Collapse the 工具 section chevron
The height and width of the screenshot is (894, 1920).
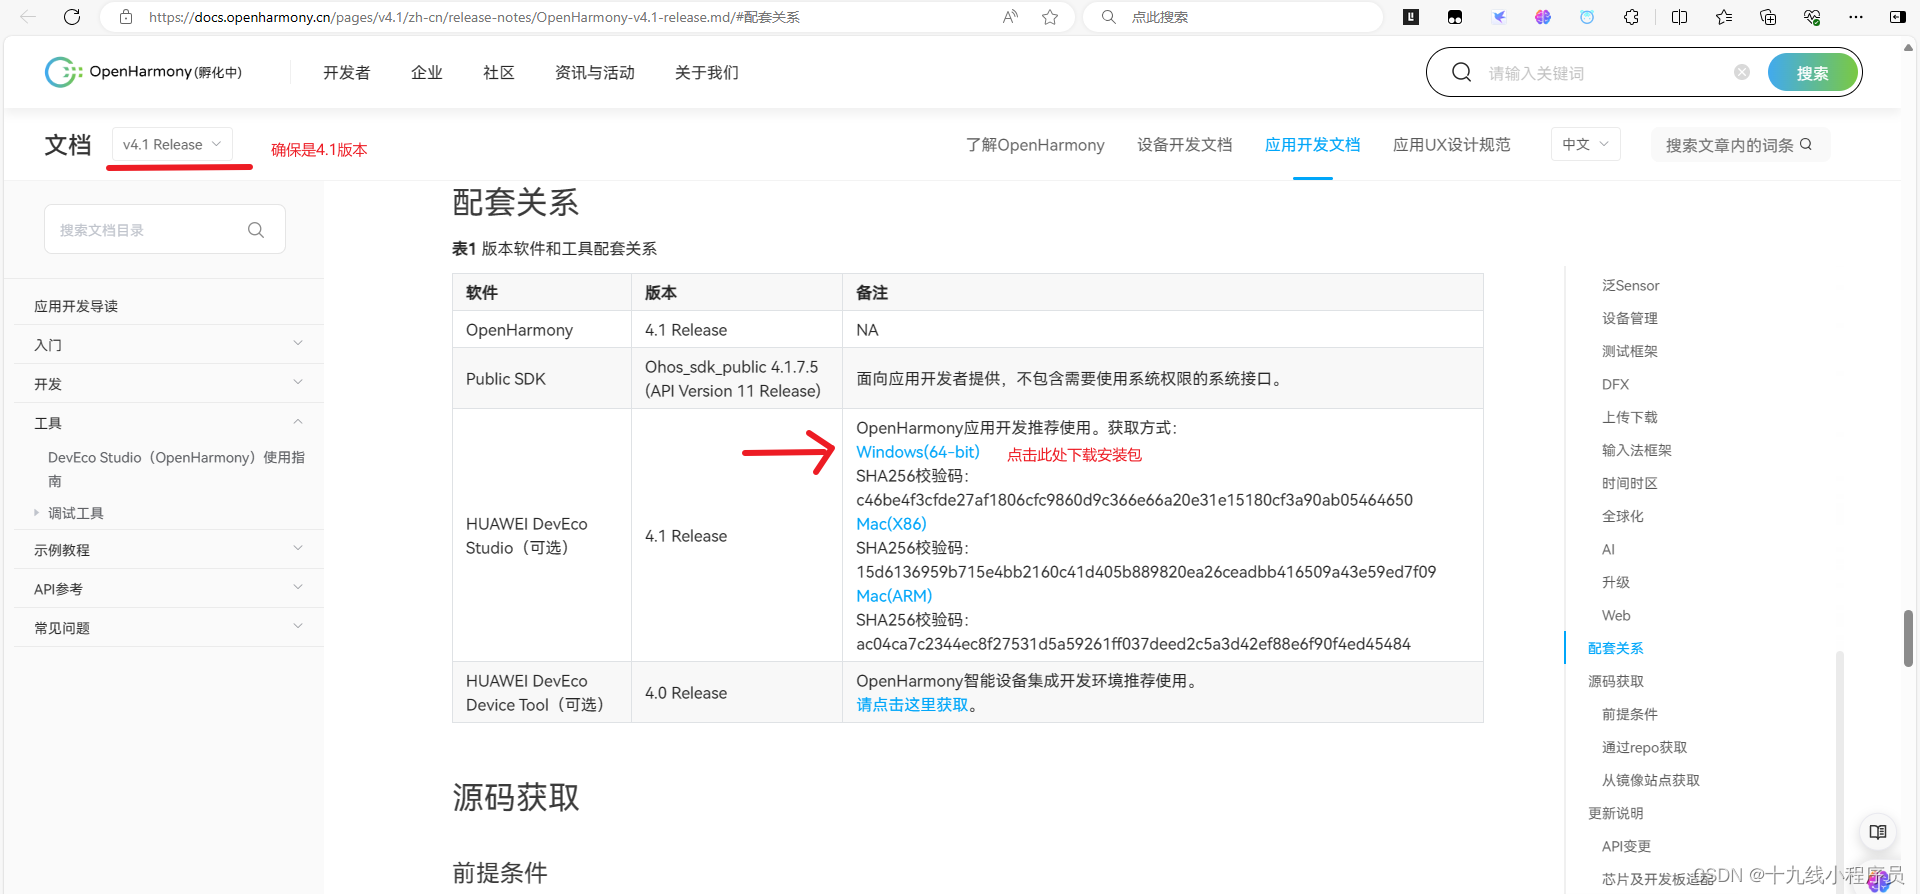pos(298,422)
